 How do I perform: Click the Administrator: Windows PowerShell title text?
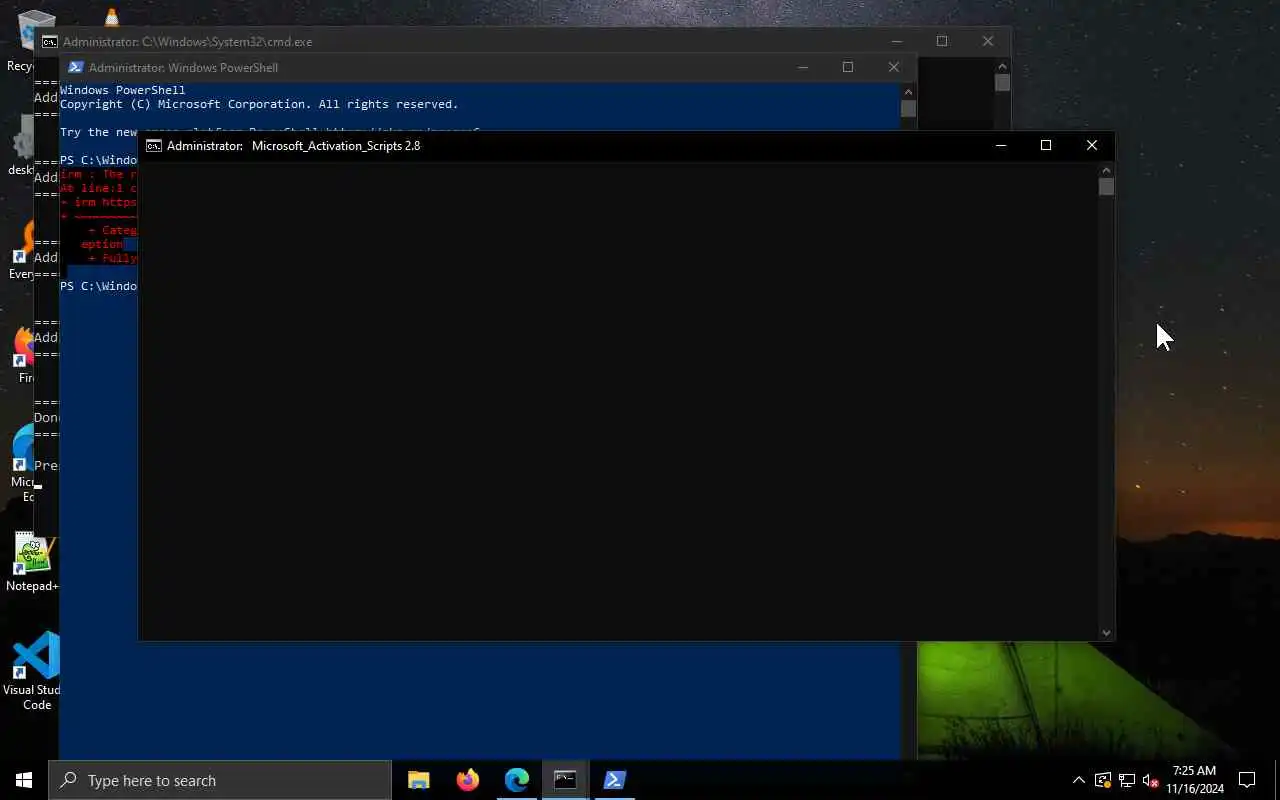183,68
